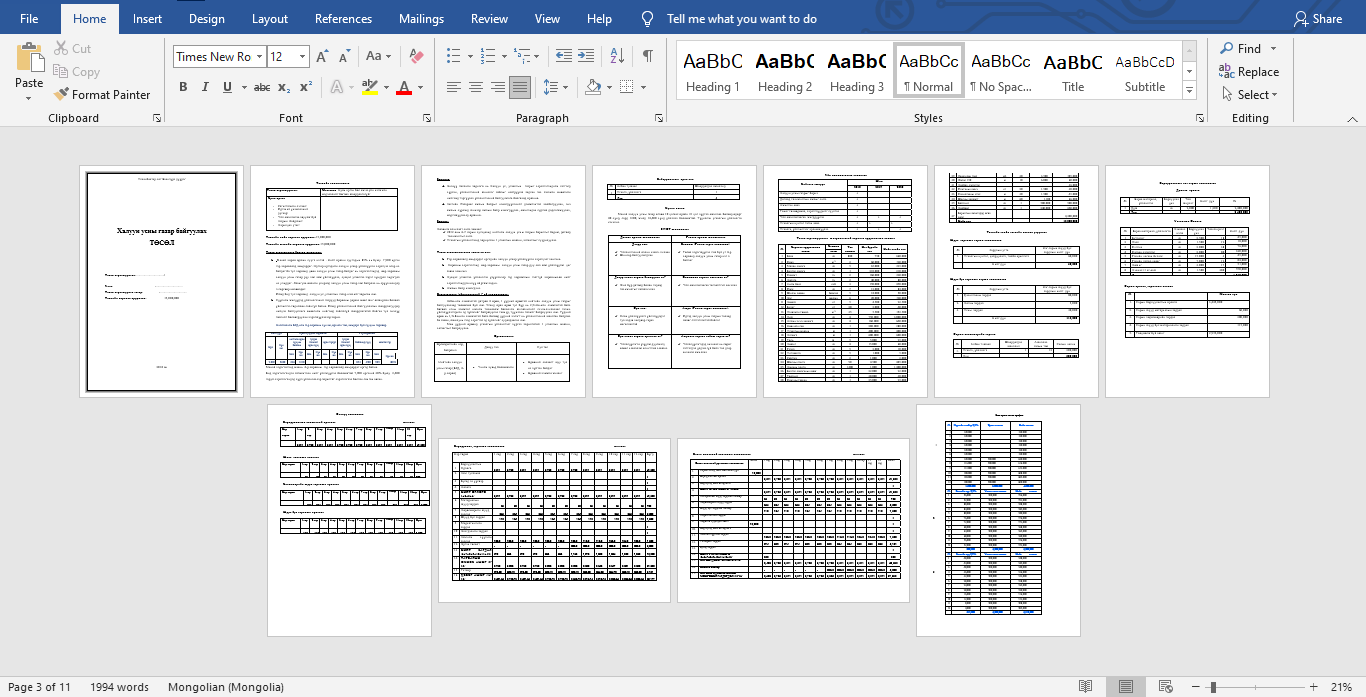The image size is (1366, 697).
Task: Align text to the left
Action: coord(454,87)
